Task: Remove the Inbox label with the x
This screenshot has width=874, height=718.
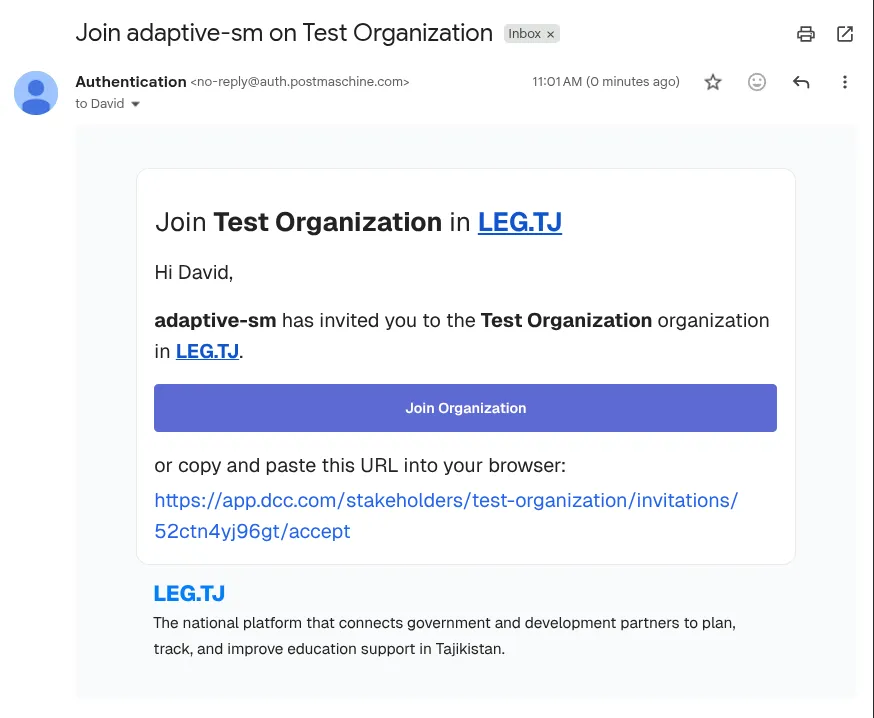Action: coord(551,34)
